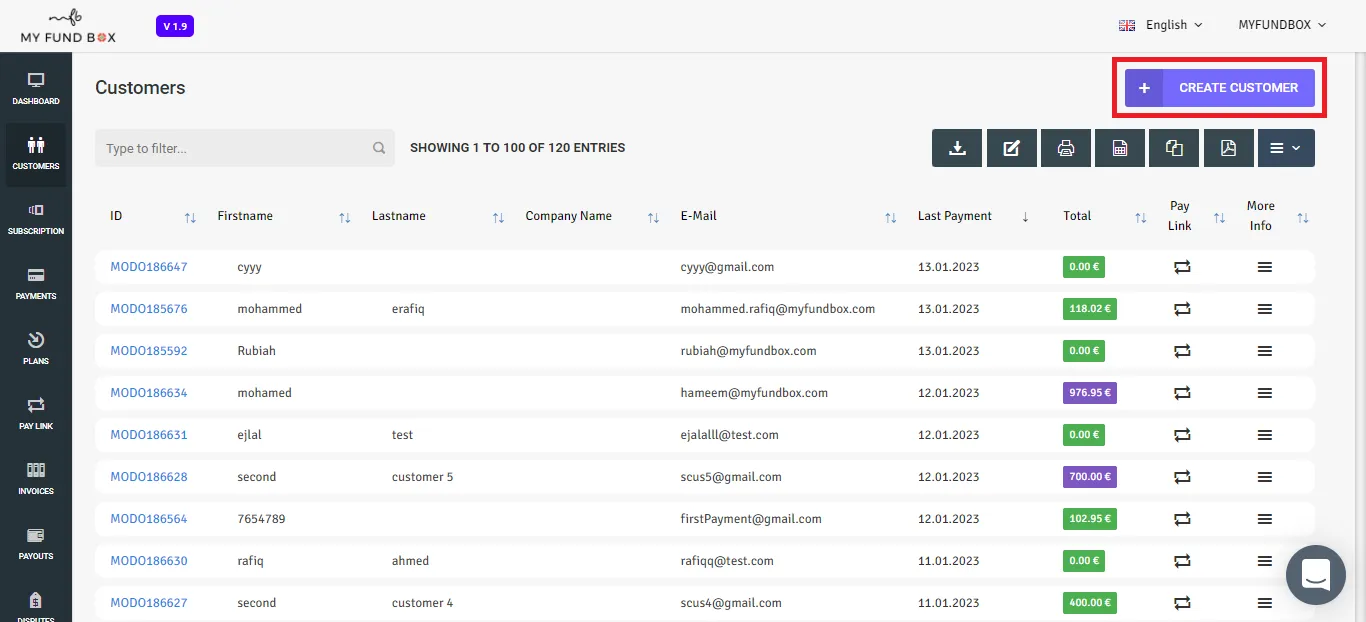1366x622 pixels.
Task: Open customer MODO185676 link
Action: (149, 309)
